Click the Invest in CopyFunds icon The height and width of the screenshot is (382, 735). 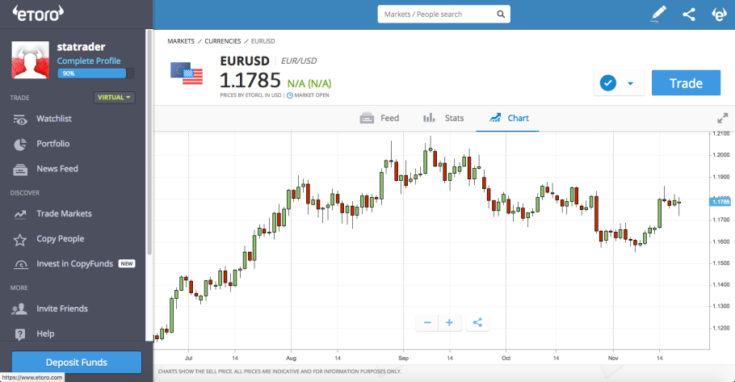coord(21,264)
